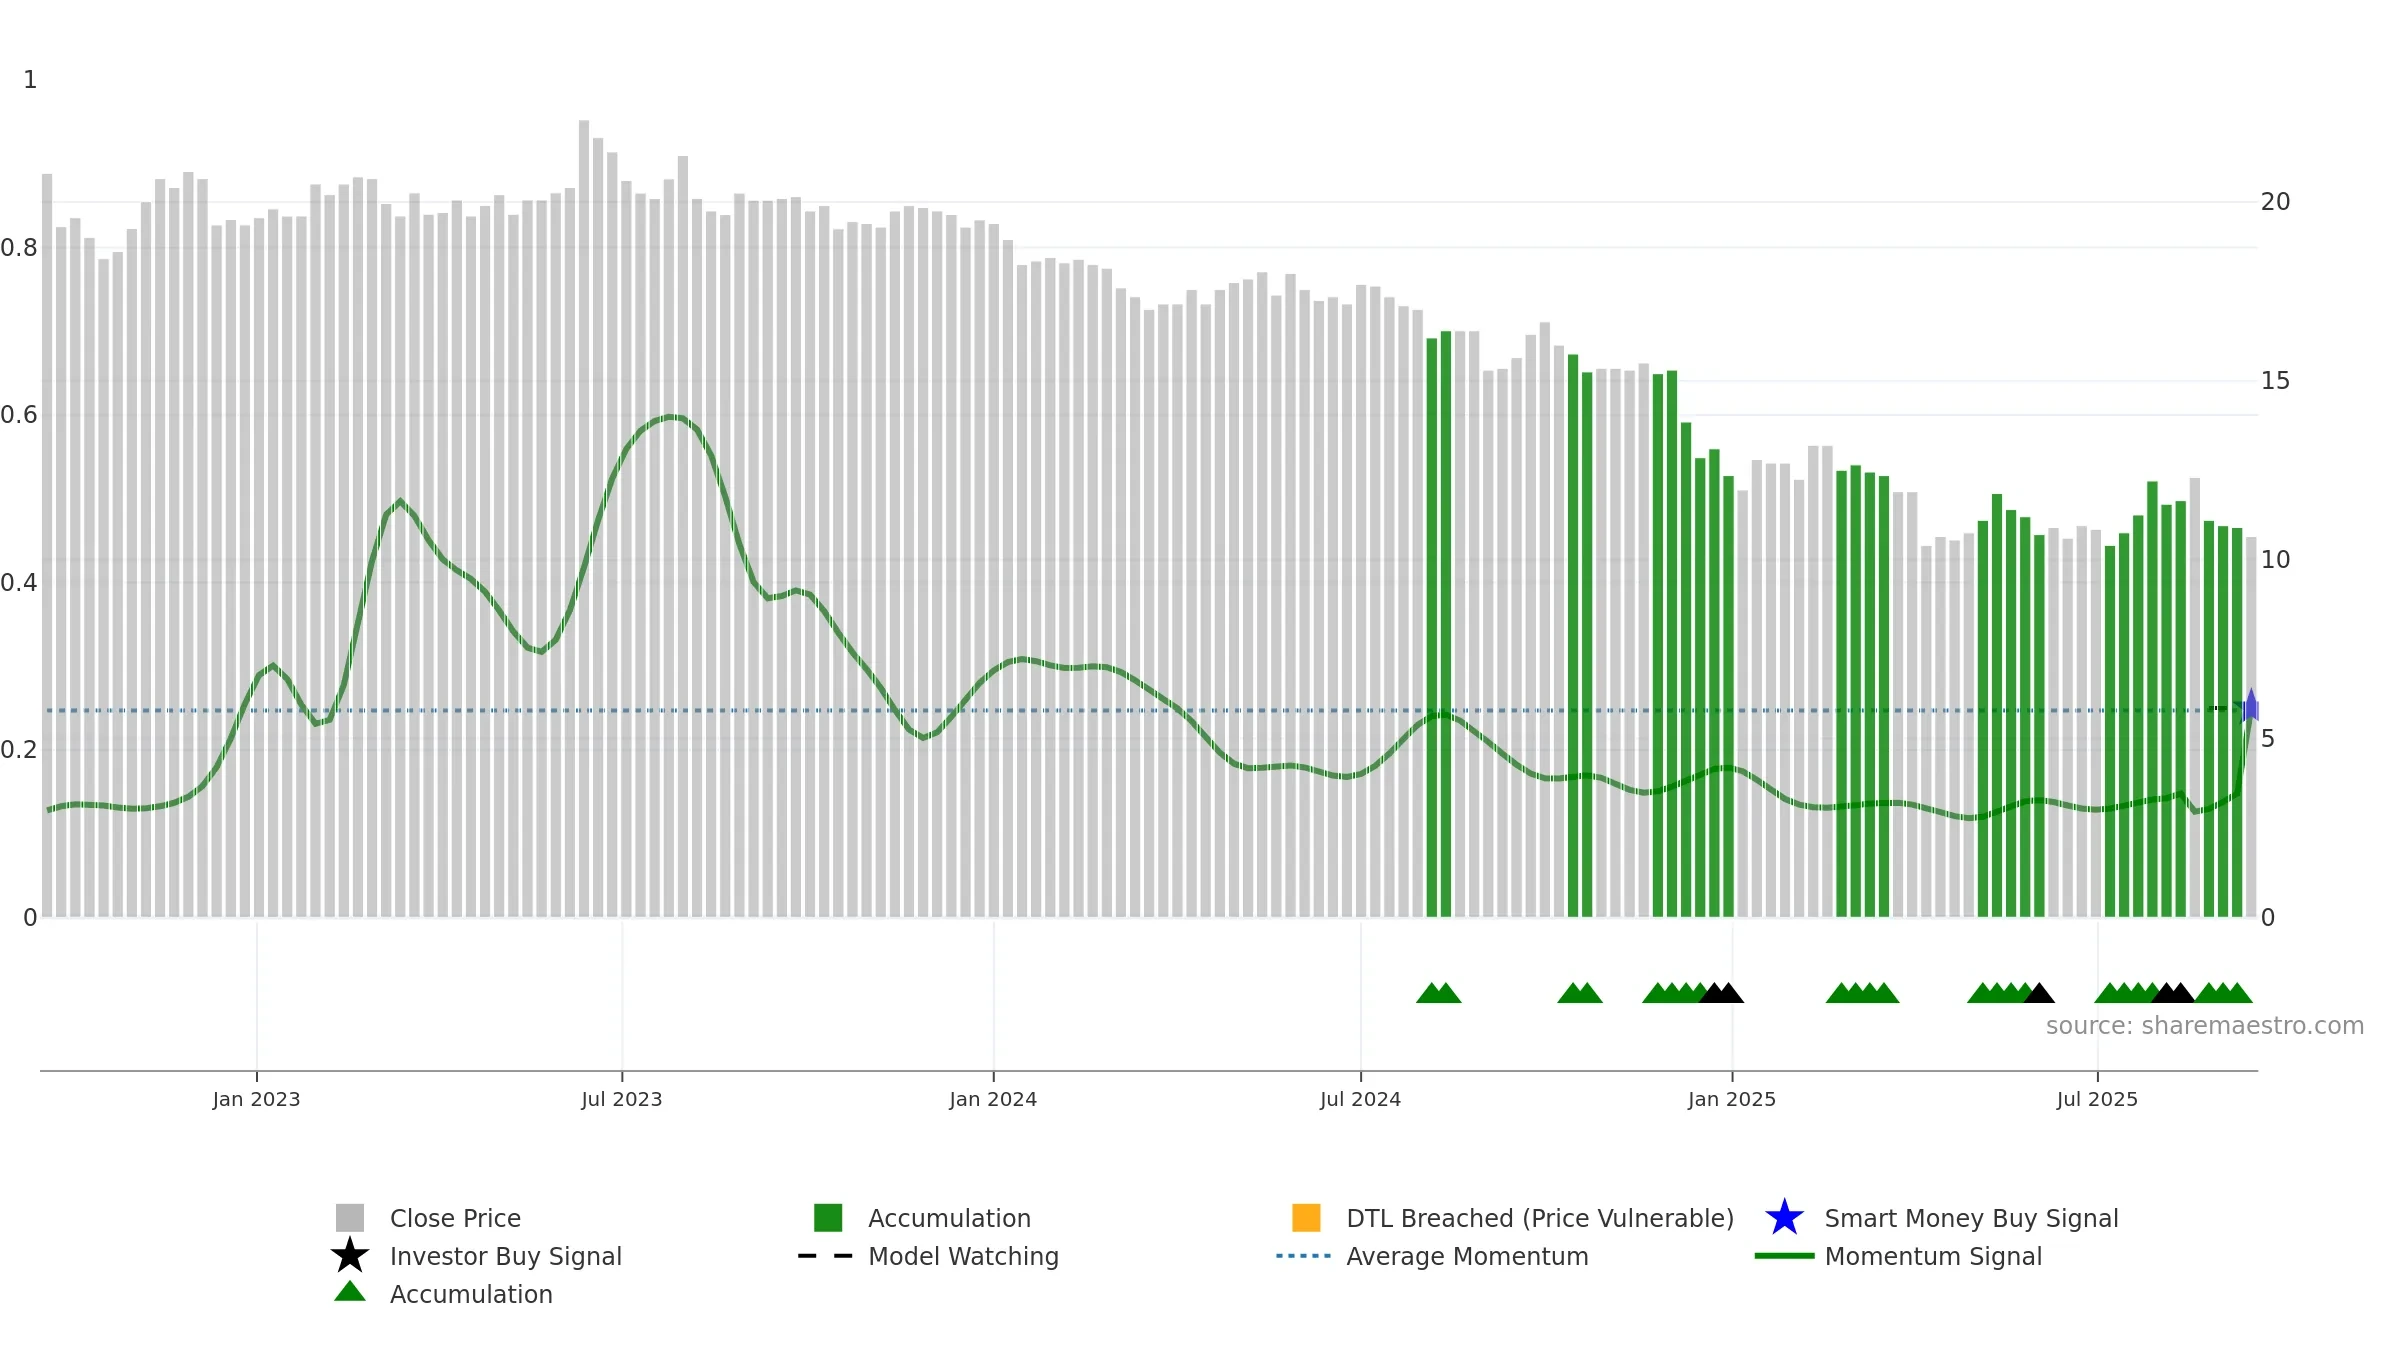Viewport: 2400px width, 1350px height.
Task: Click the Investor Buy Signal legend label
Action: (506, 1256)
